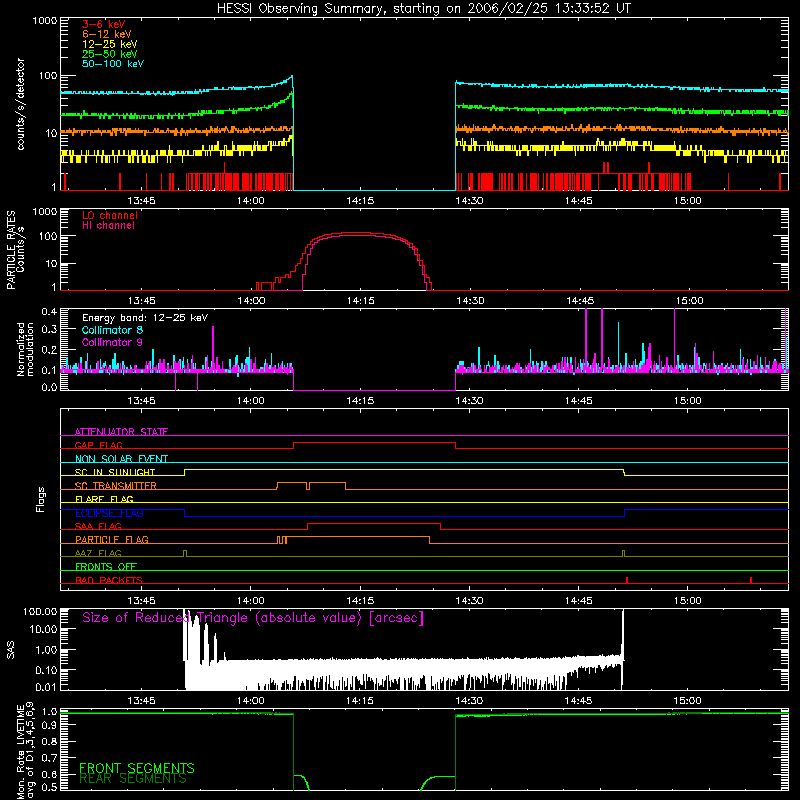Click the LO channel legend label
800x800 pixels.
(x=110, y=215)
